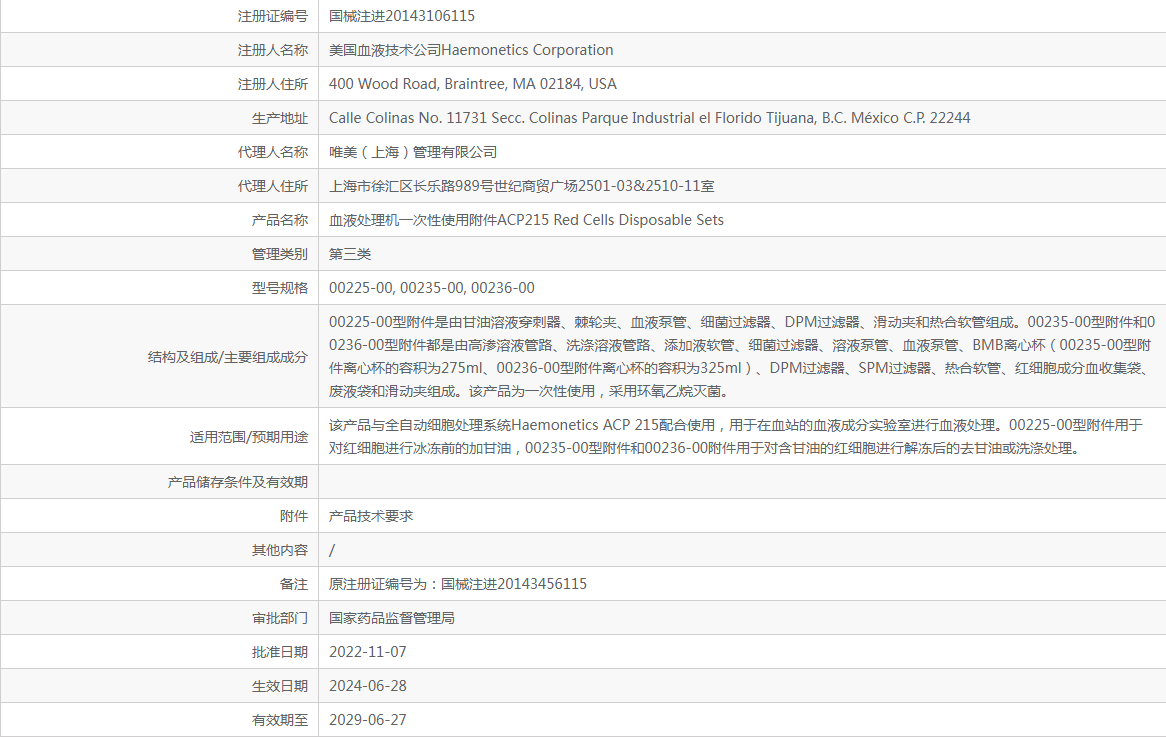Image resolution: width=1166 pixels, height=737 pixels.
Task: Select the intended use paragraph mentioning Haemonetics ACP 215
Action: [x=735, y=437]
